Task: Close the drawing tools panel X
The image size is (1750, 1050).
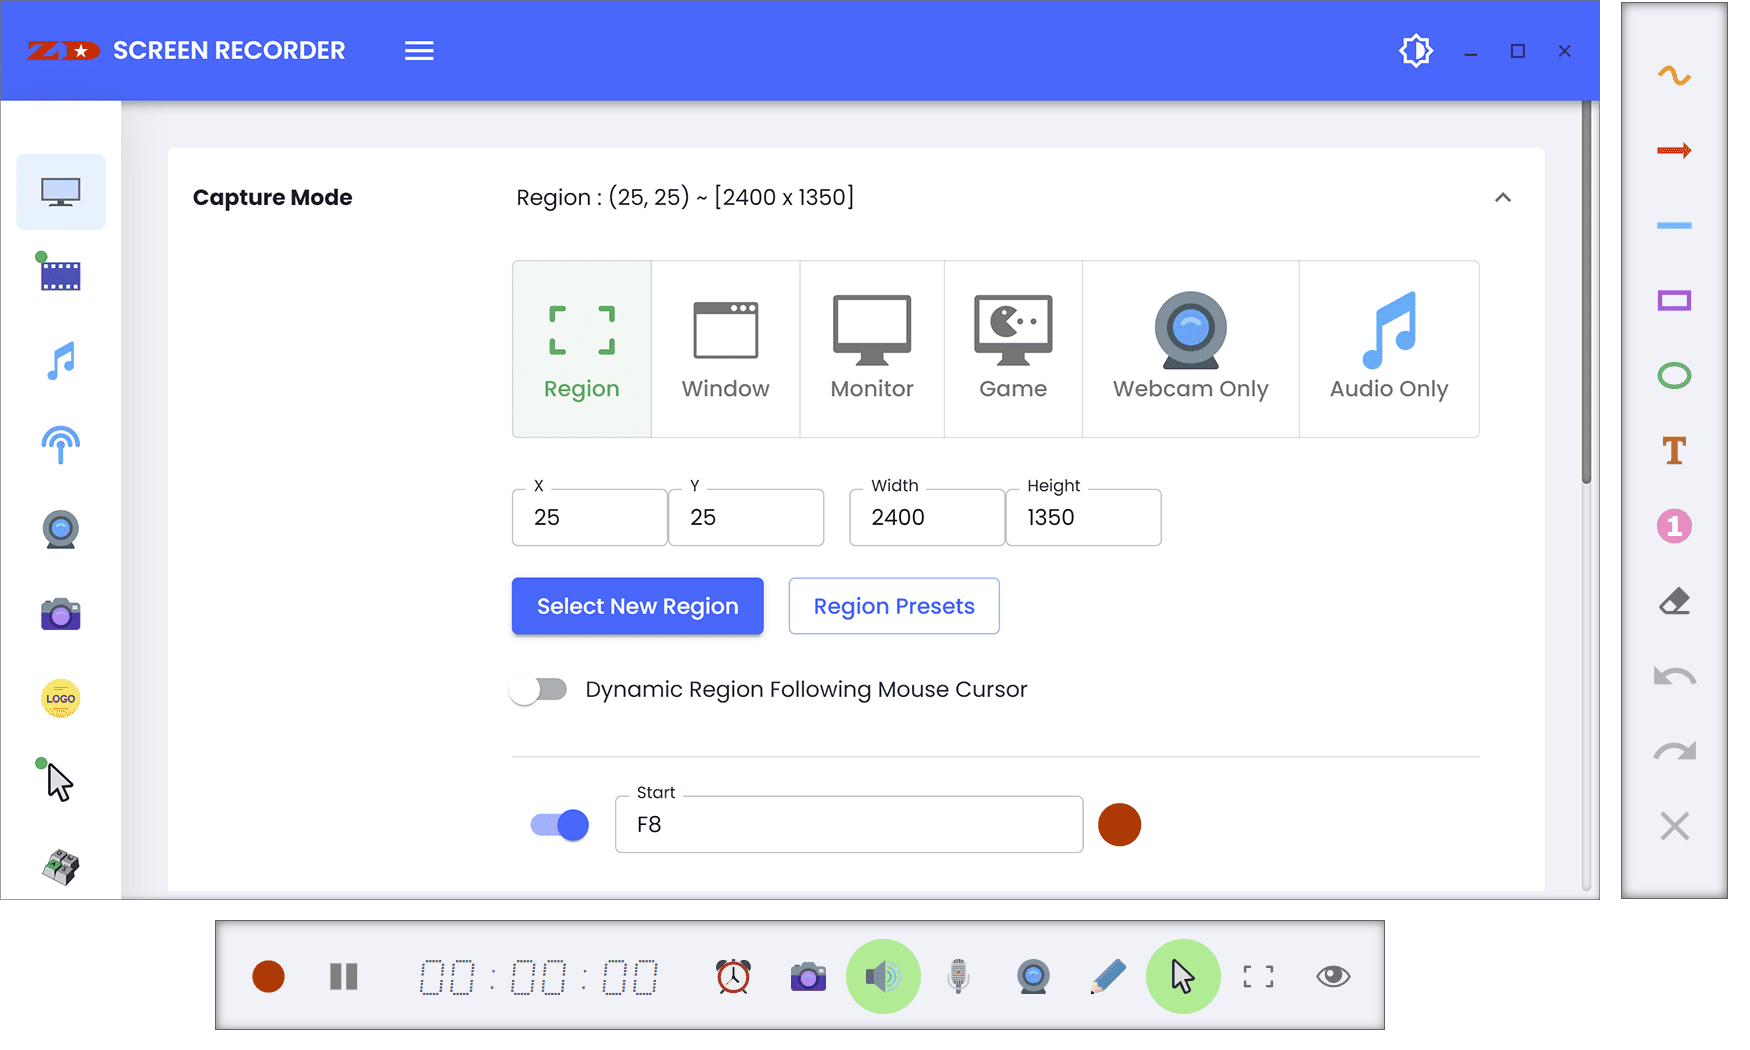Action: (x=1674, y=826)
